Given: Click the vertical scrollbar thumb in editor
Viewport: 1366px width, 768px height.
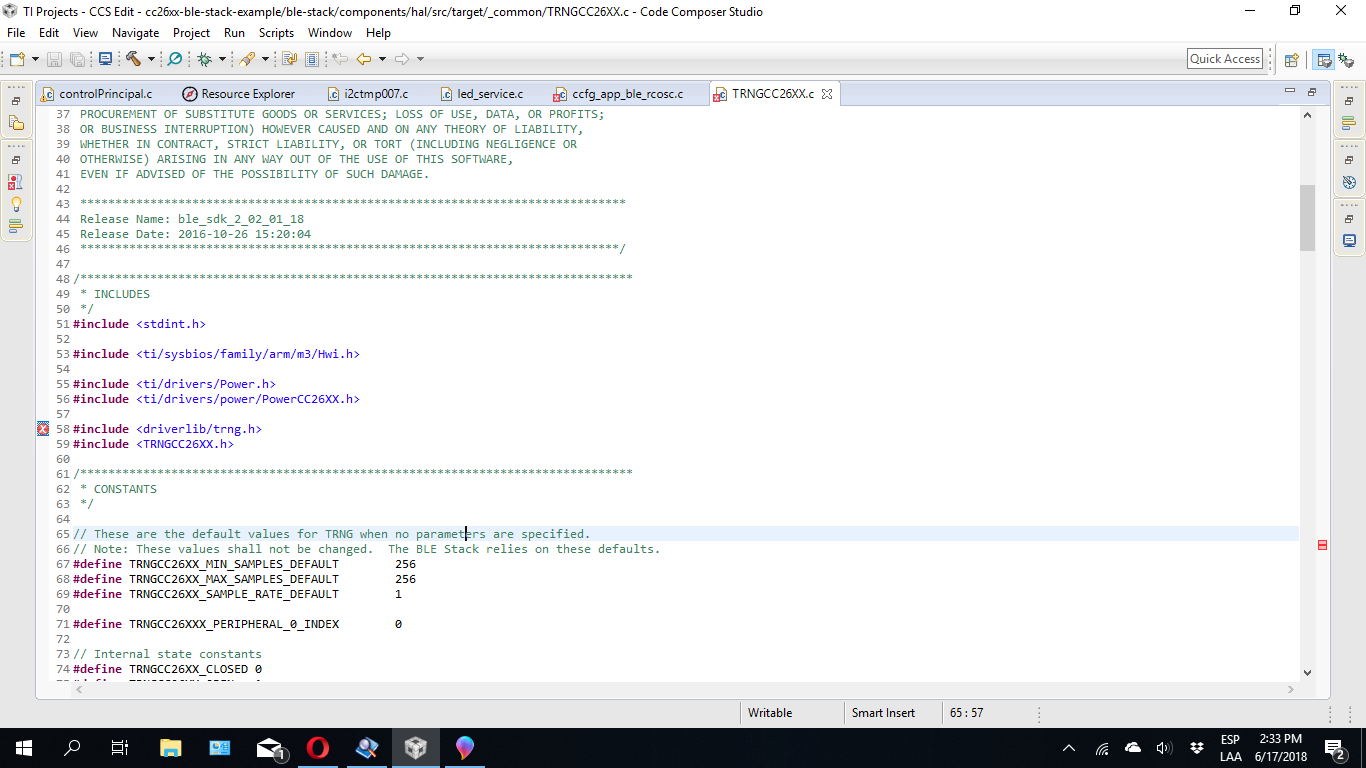Looking at the screenshot, I should pos(1307,218).
